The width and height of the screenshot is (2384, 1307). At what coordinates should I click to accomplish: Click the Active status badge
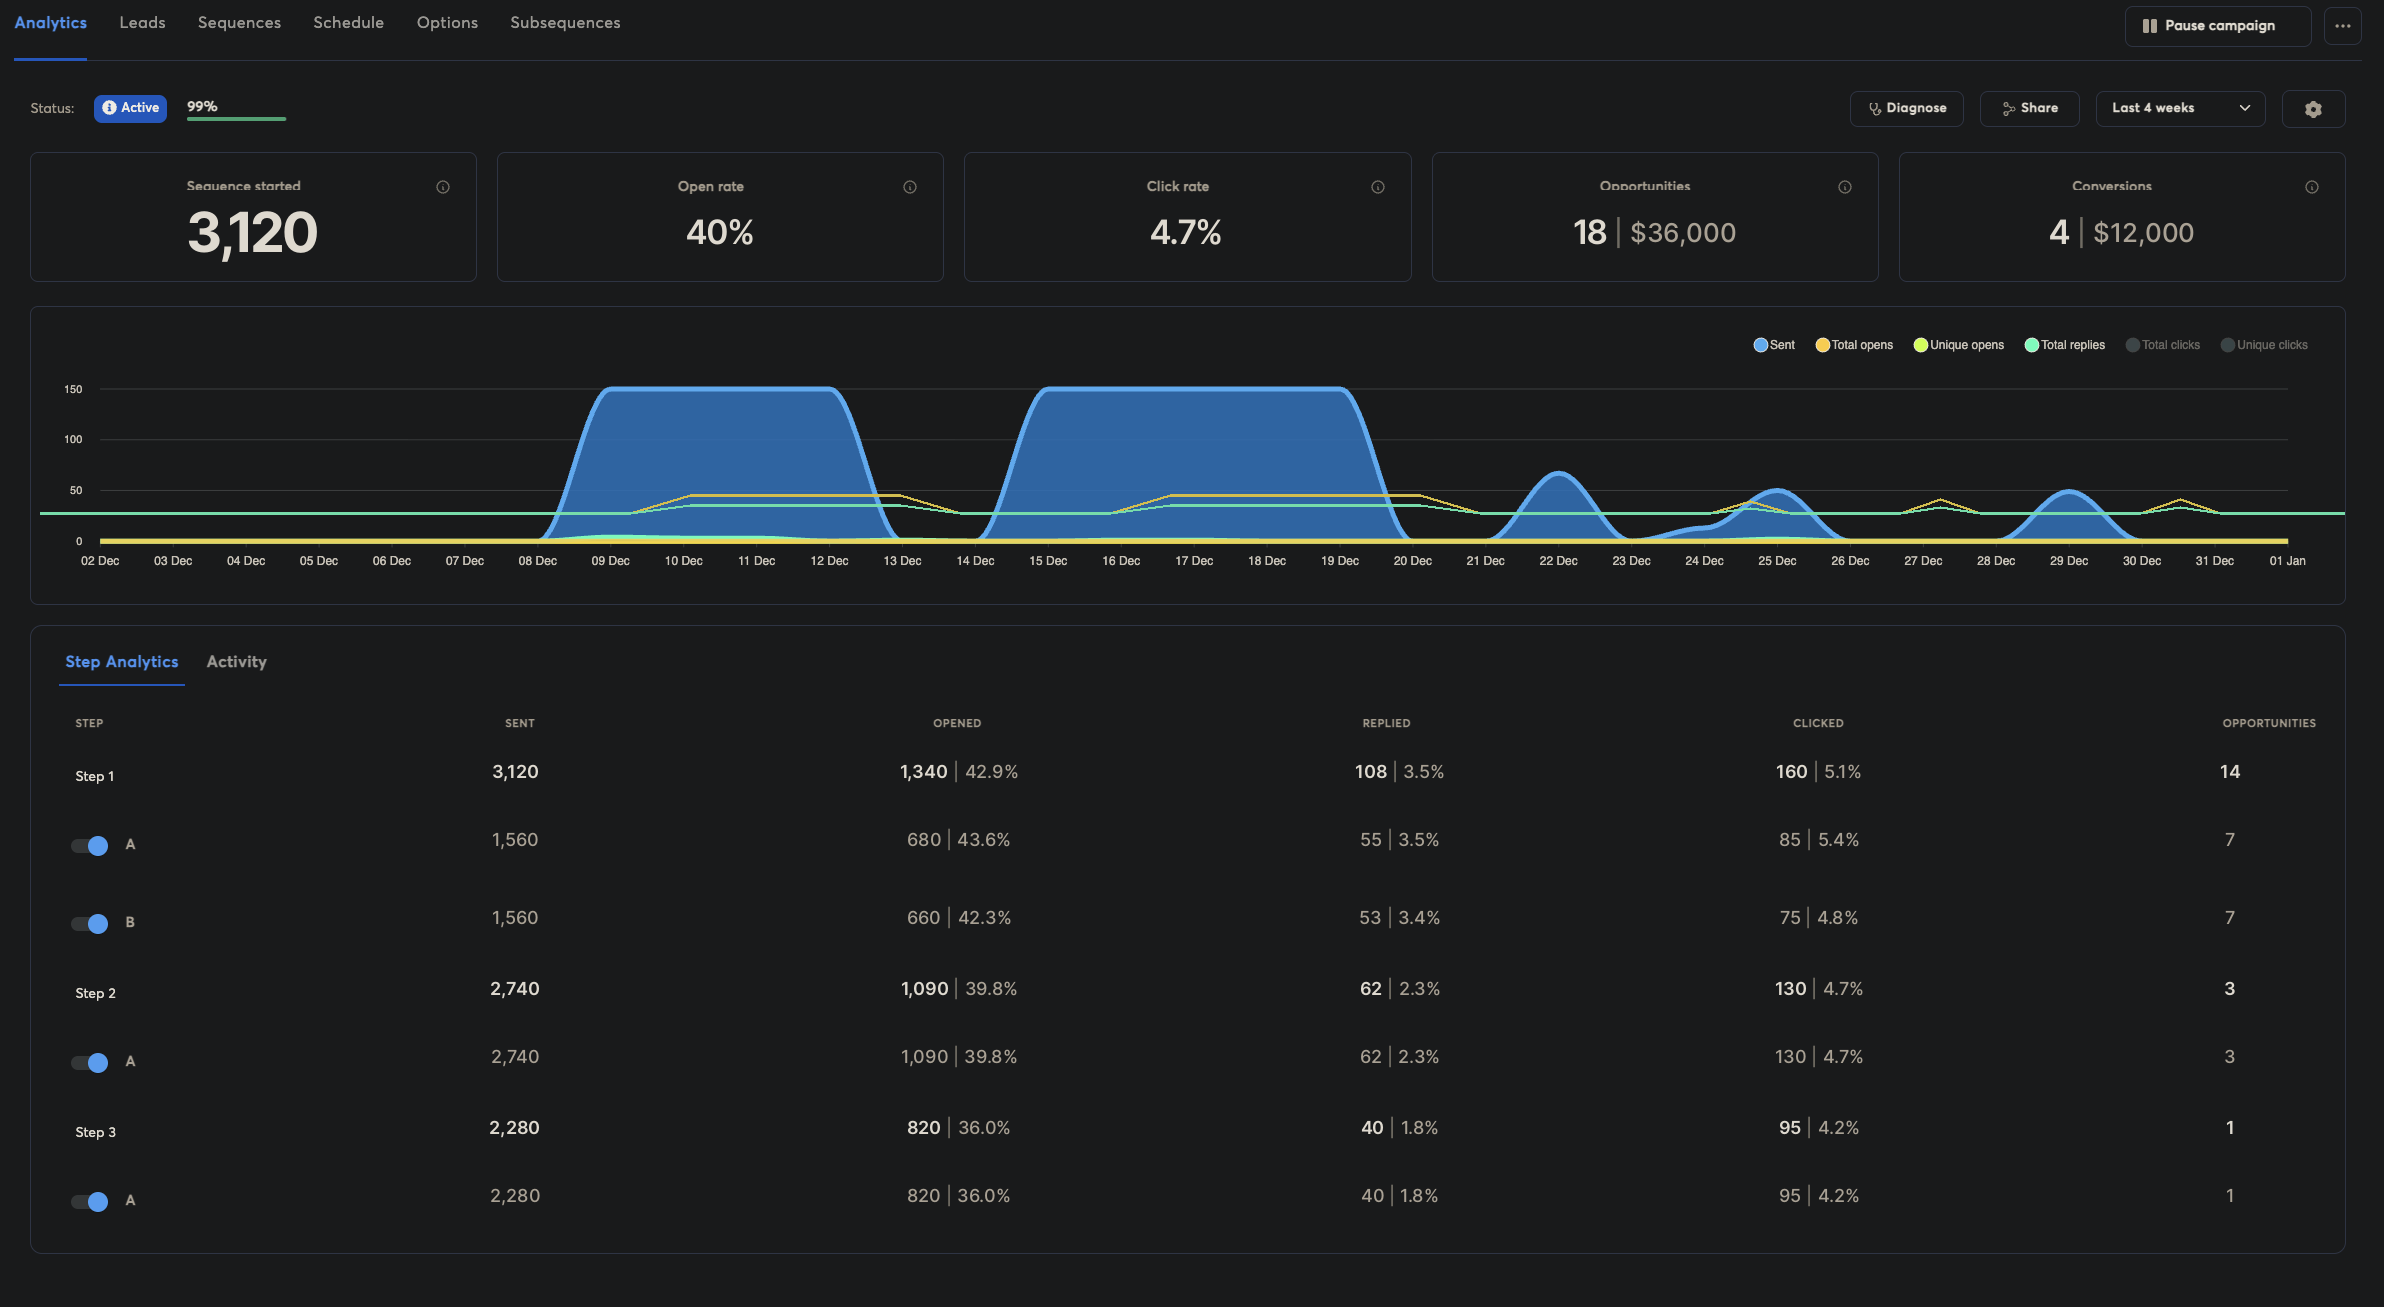click(130, 108)
